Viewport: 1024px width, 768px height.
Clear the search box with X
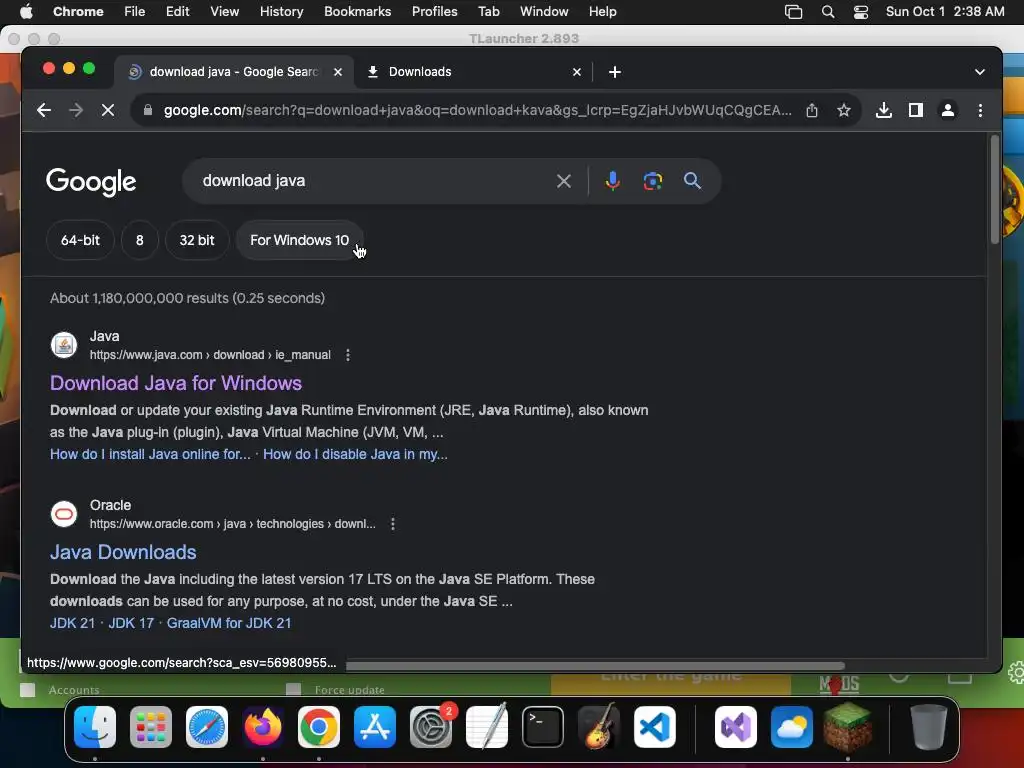(x=564, y=181)
